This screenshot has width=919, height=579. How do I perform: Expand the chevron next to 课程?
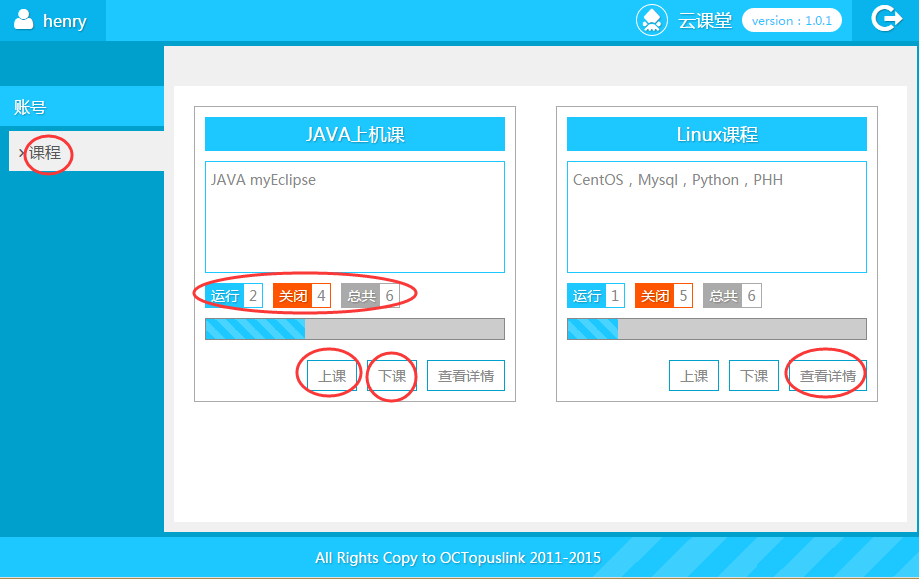[x=21, y=153]
